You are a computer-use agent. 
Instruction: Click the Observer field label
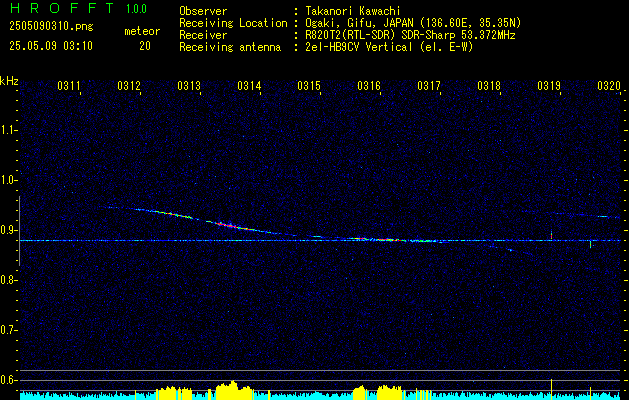tap(203, 11)
